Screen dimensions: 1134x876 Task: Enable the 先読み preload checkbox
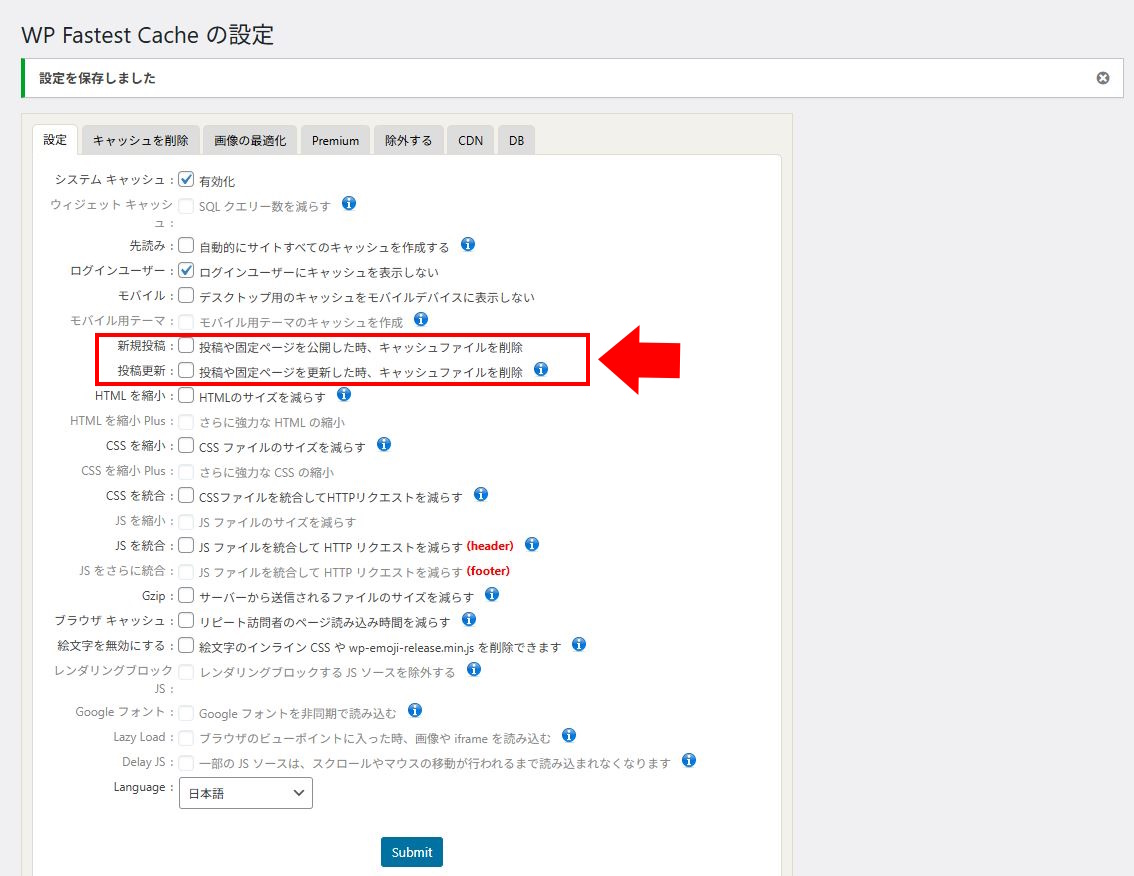coord(186,246)
